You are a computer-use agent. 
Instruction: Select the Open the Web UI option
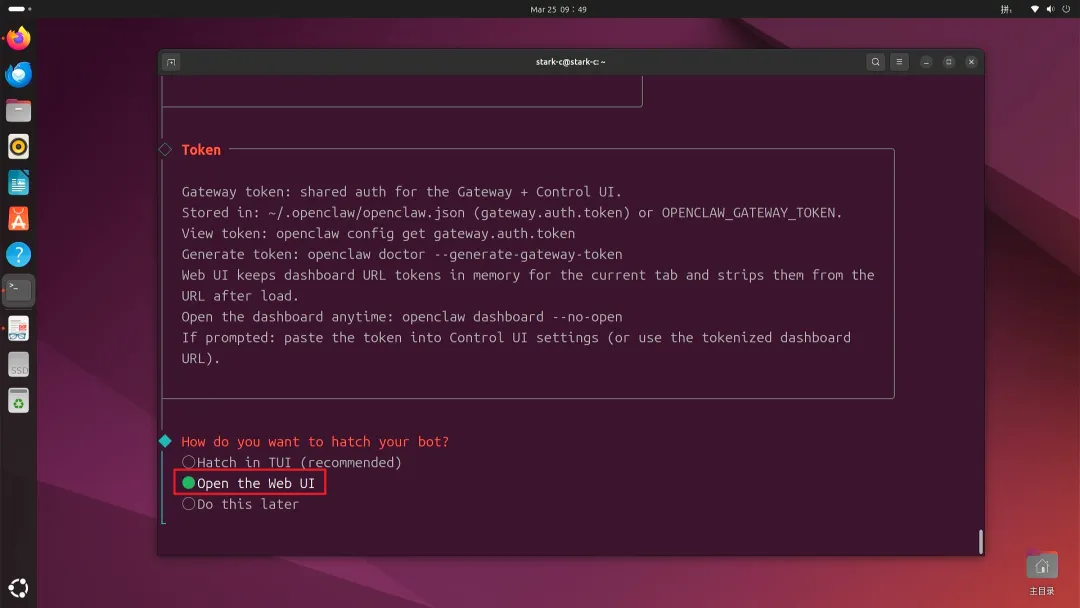pos(249,483)
